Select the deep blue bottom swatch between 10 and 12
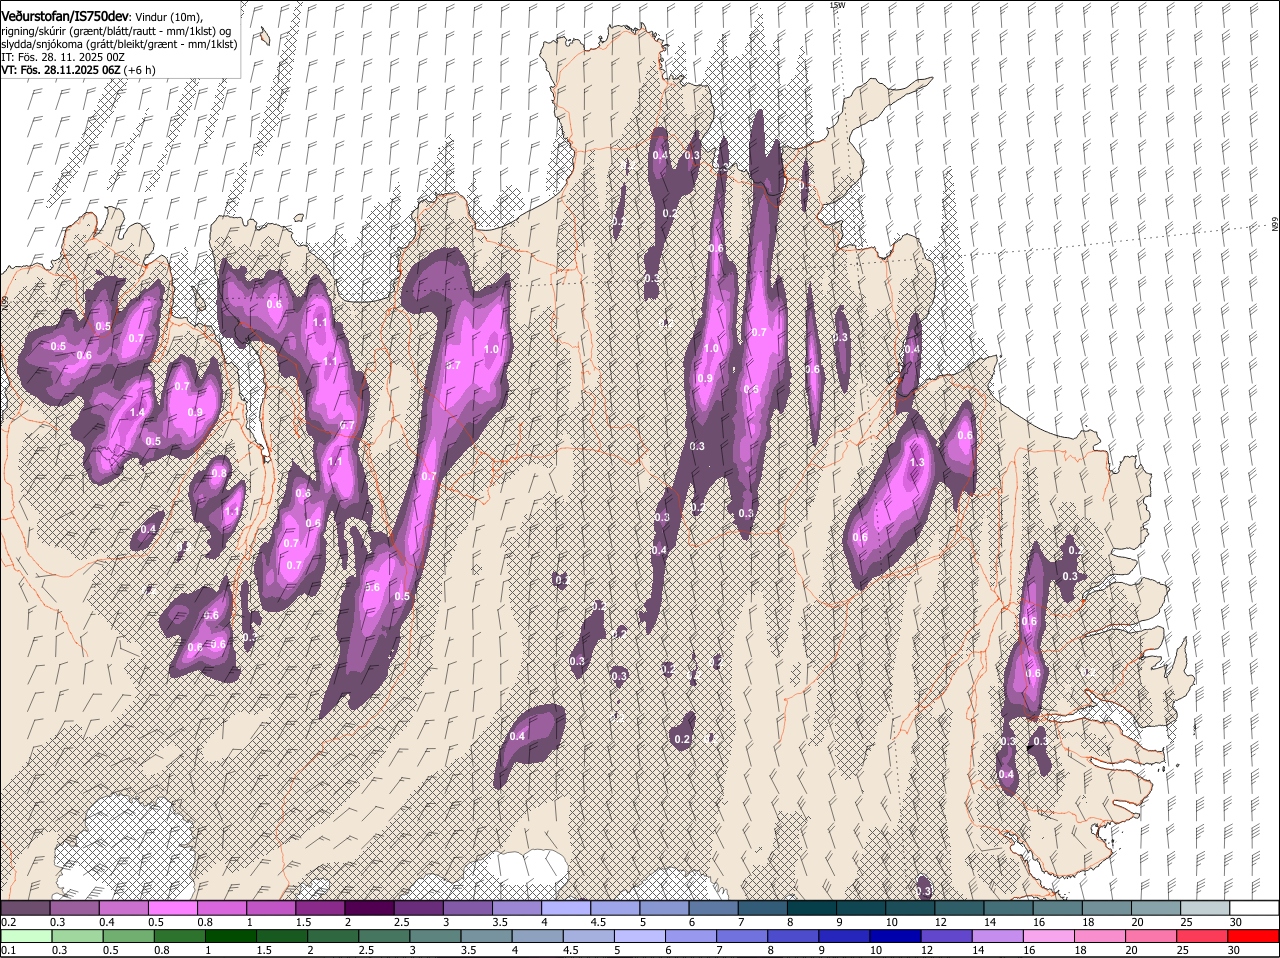Screen dimensions: 1280x958 (x=898, y=936)
